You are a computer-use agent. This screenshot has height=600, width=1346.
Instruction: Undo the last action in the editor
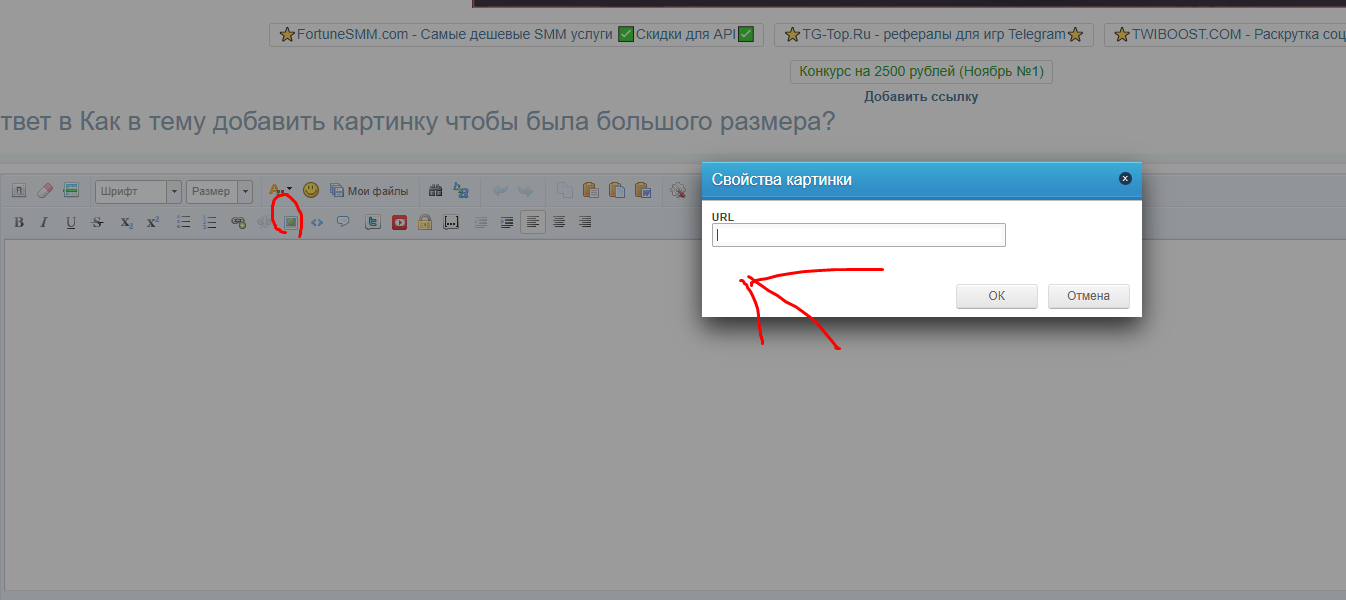(x=500, y=190)
